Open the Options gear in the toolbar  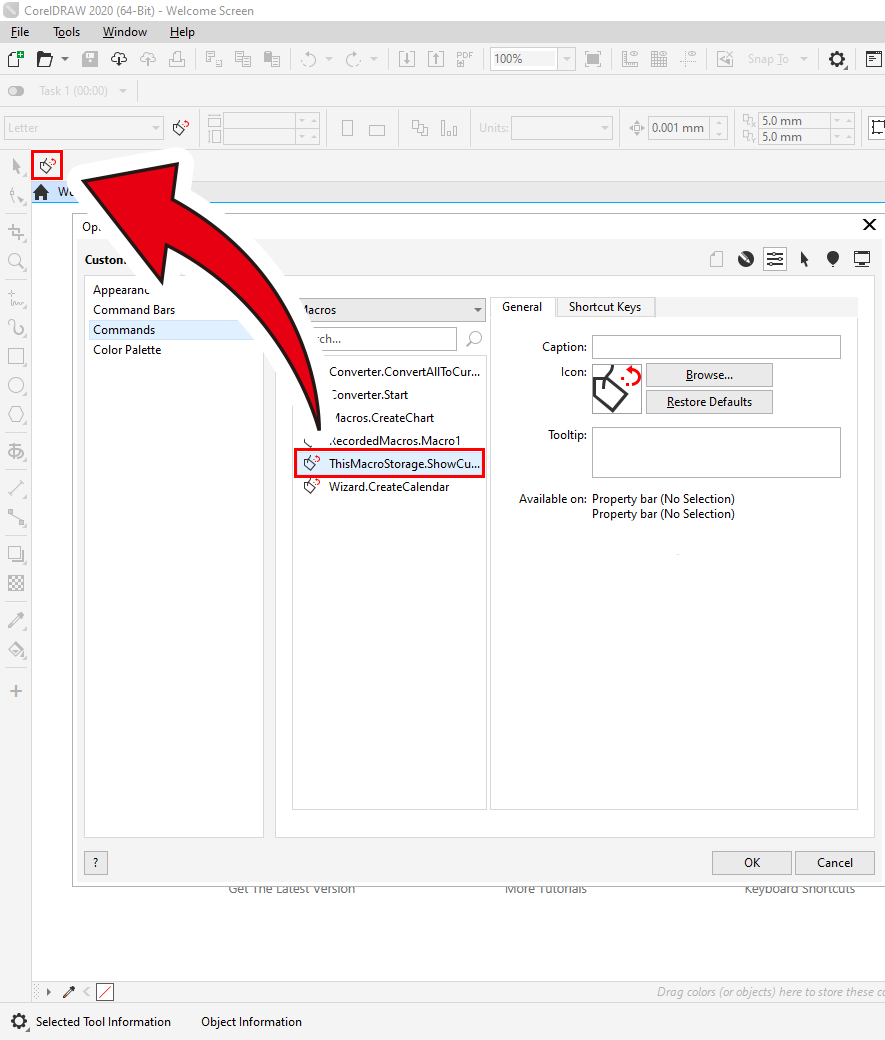point(837,59)
